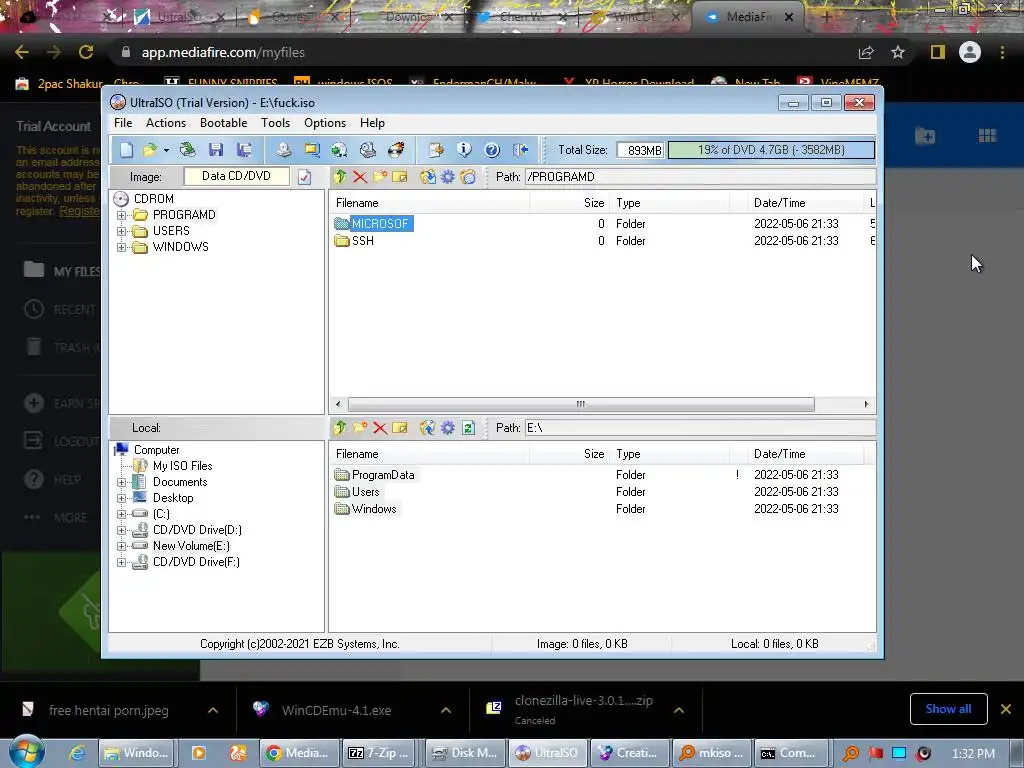The width and height of the screenshot is (1024, 768).
Task: Click the Up folder icon in Local toolbar
Action: point(340,428)
